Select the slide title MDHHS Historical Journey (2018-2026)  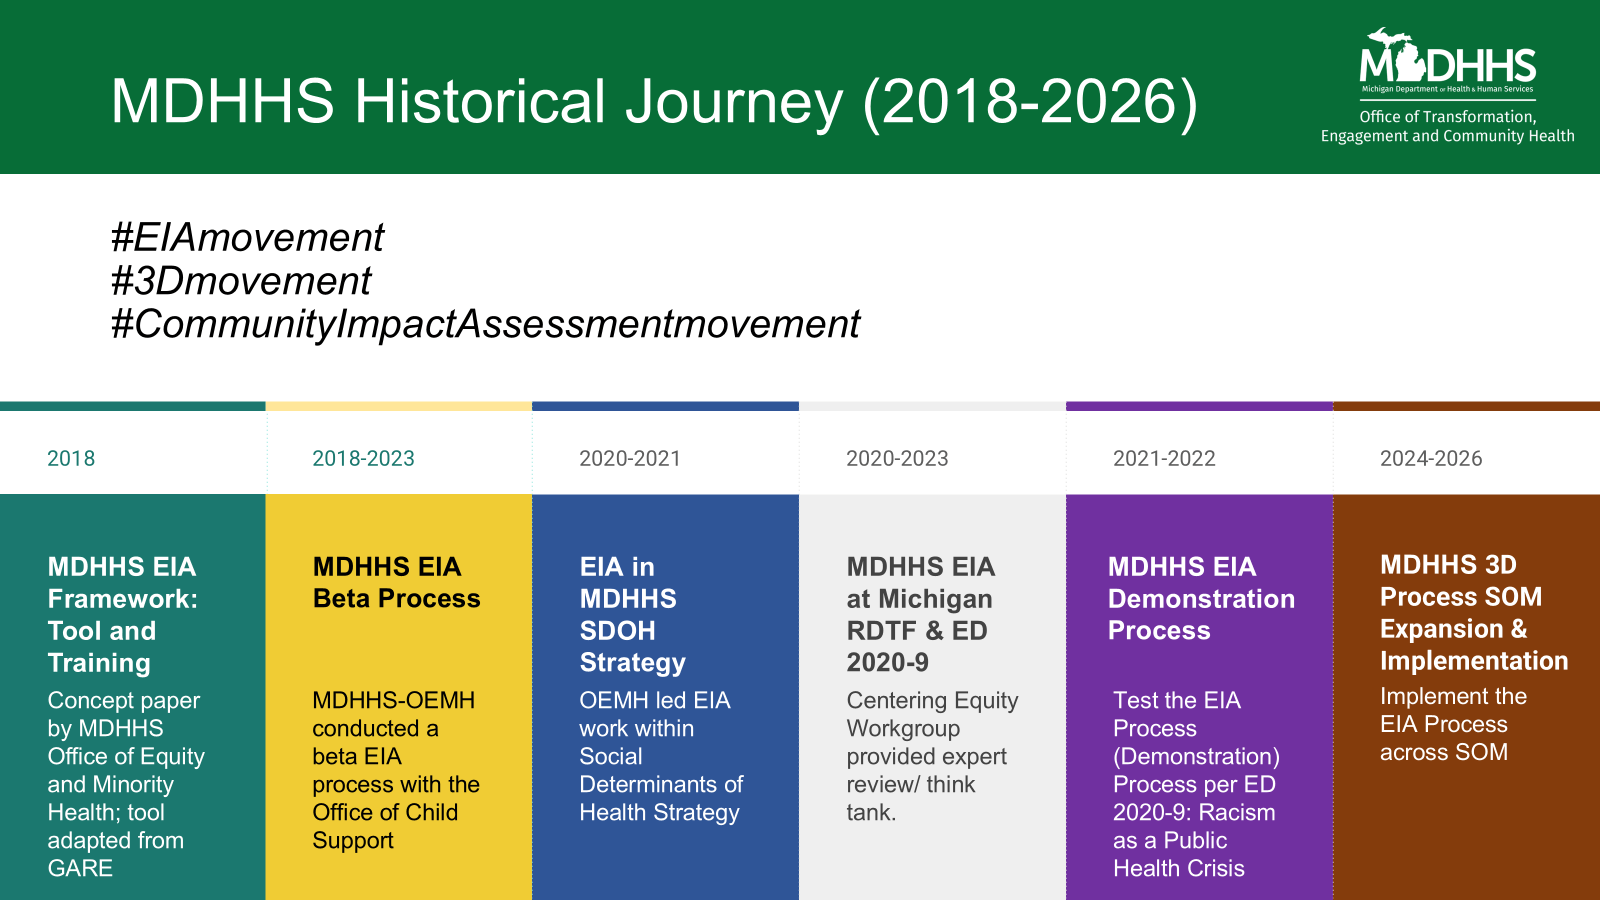coord(654,102)
